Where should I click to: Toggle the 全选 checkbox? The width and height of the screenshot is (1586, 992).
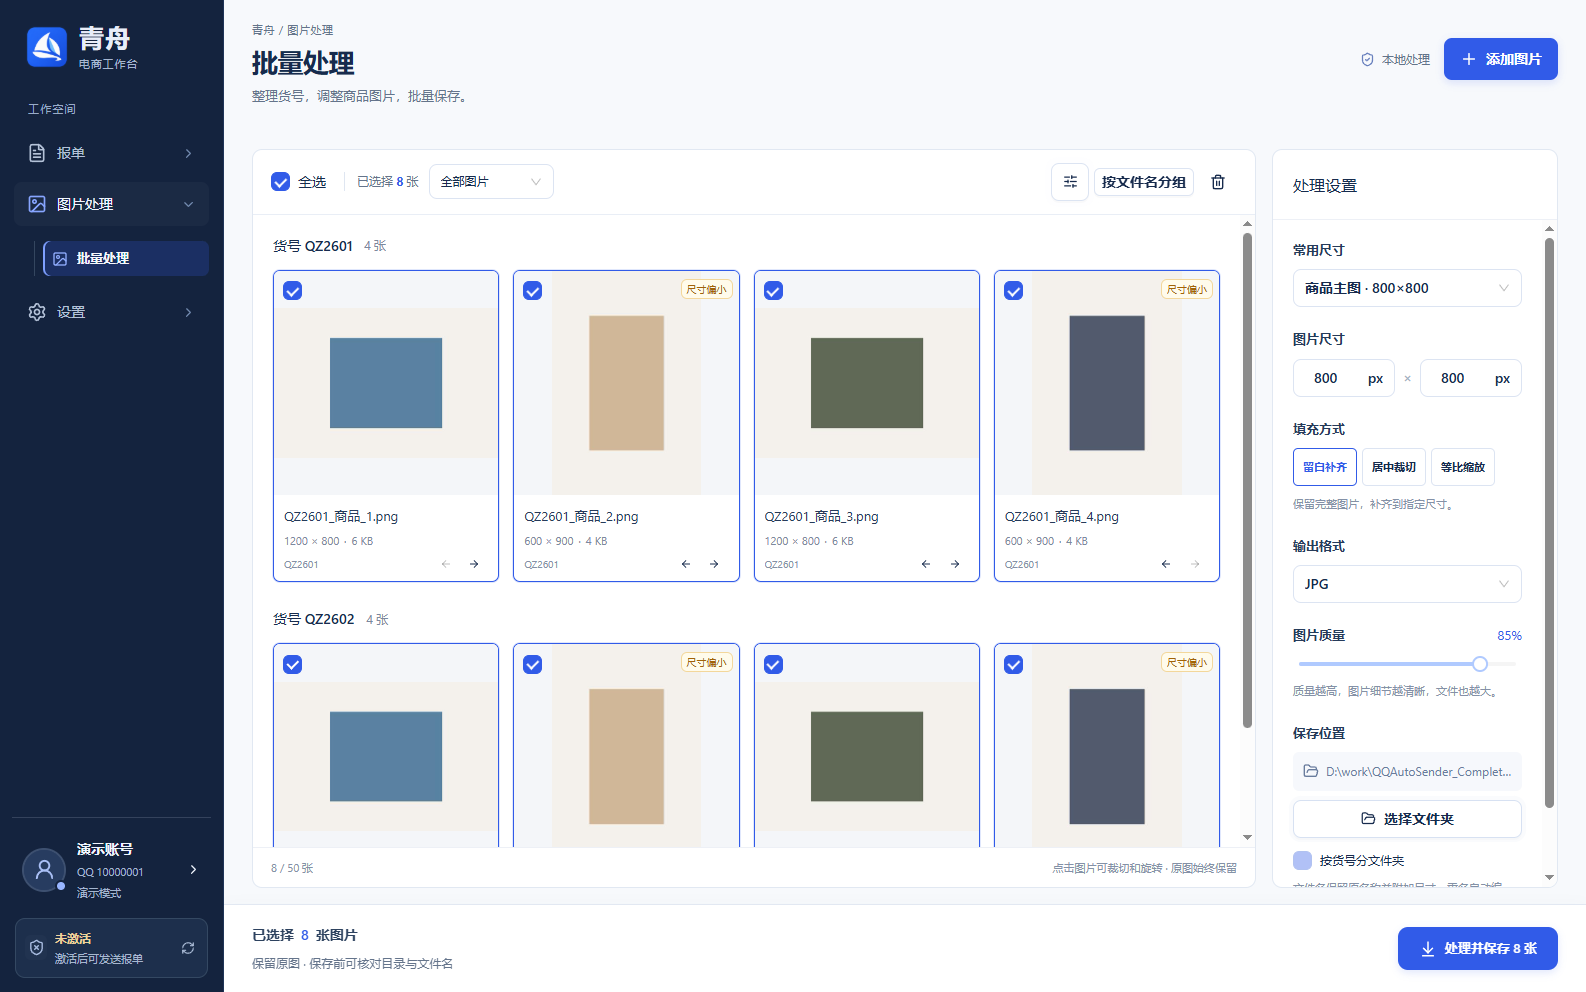click(x=281, y=182)
